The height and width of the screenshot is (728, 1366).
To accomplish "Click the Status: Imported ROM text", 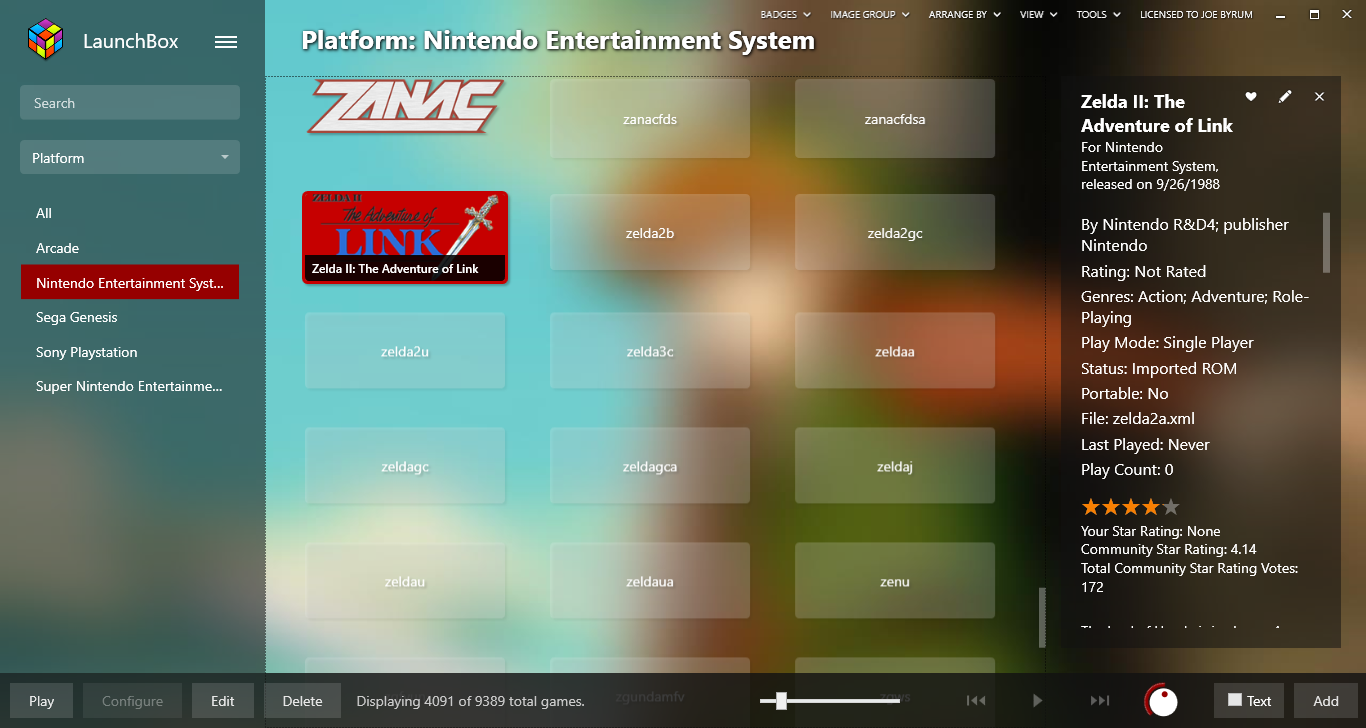I will [1159, 369].
